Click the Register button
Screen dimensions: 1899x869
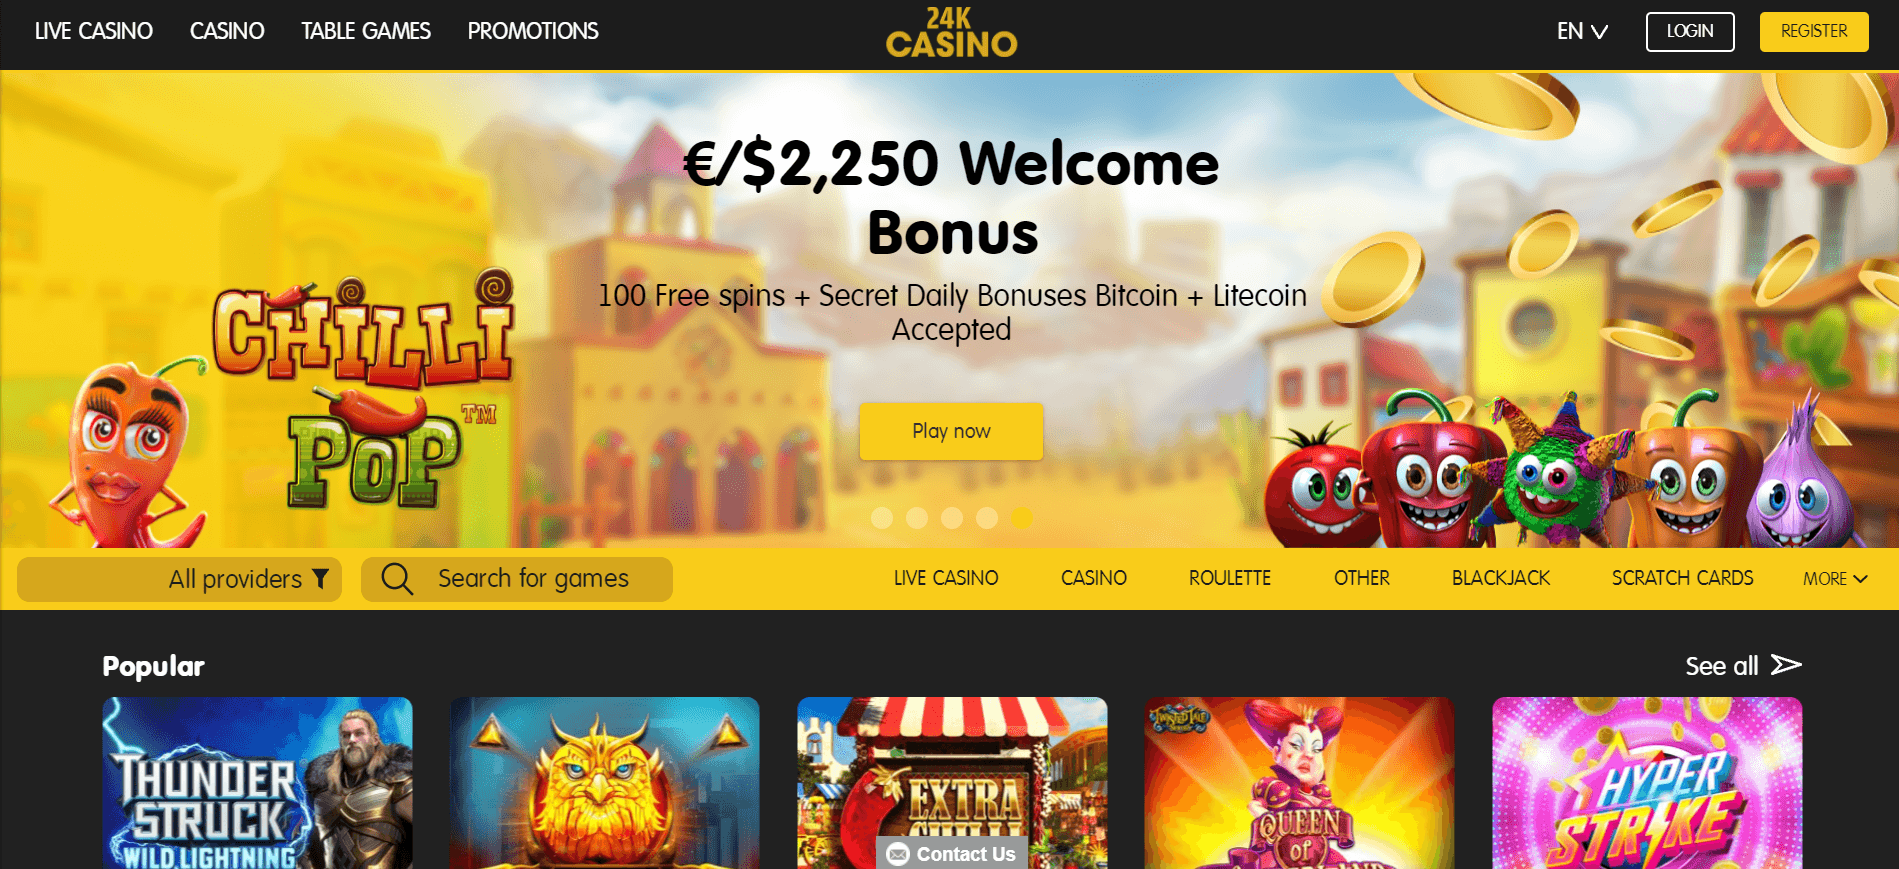pyautogui.click(x=1814, y=31)
